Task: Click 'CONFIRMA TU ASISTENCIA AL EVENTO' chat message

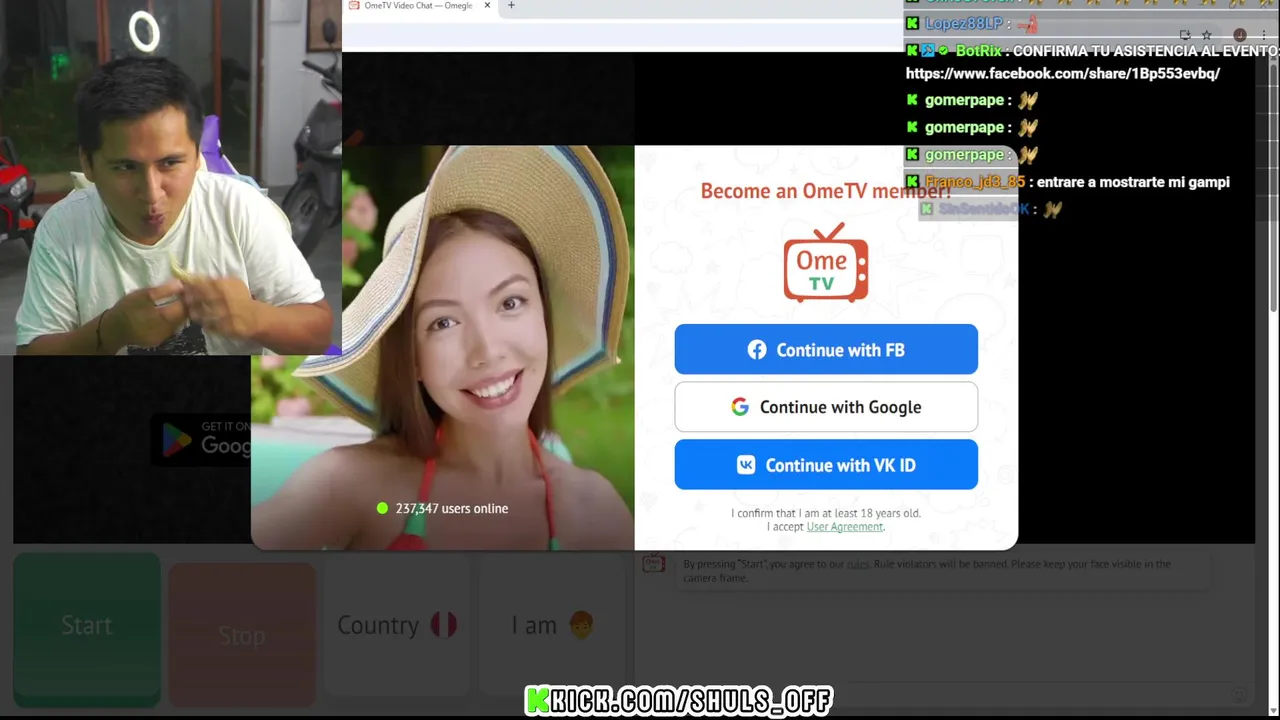Action: (x=1146, y=51)
